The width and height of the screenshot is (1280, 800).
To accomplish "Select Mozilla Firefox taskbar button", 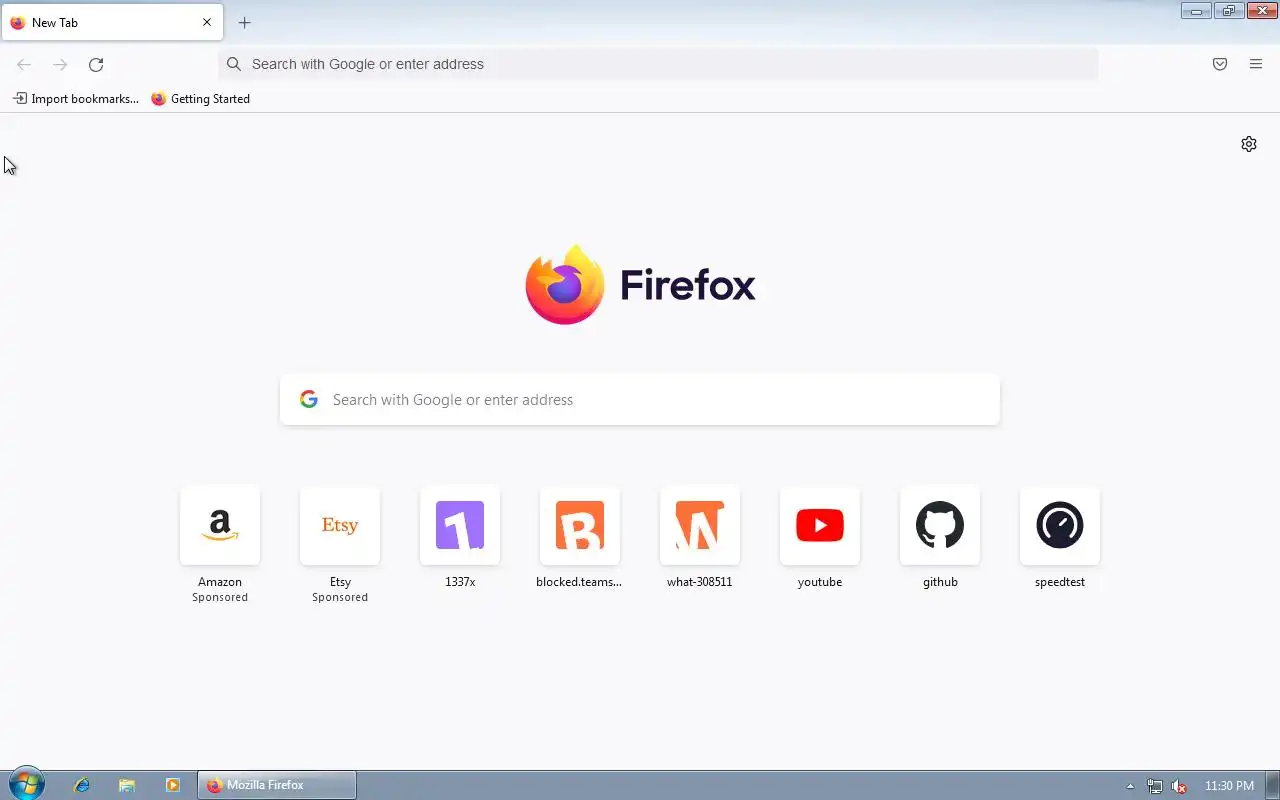I will pos(277,785).
